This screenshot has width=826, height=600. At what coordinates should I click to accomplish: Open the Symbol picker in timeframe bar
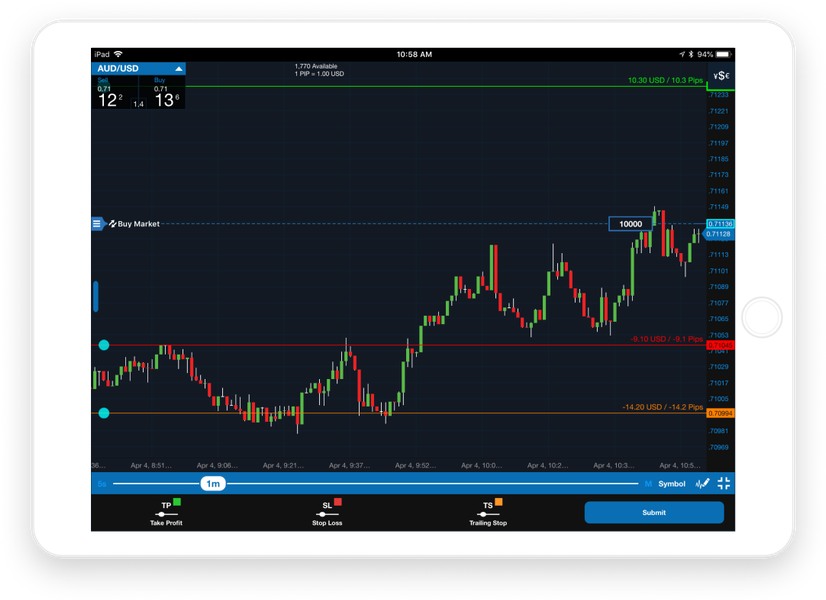[672, 484]
